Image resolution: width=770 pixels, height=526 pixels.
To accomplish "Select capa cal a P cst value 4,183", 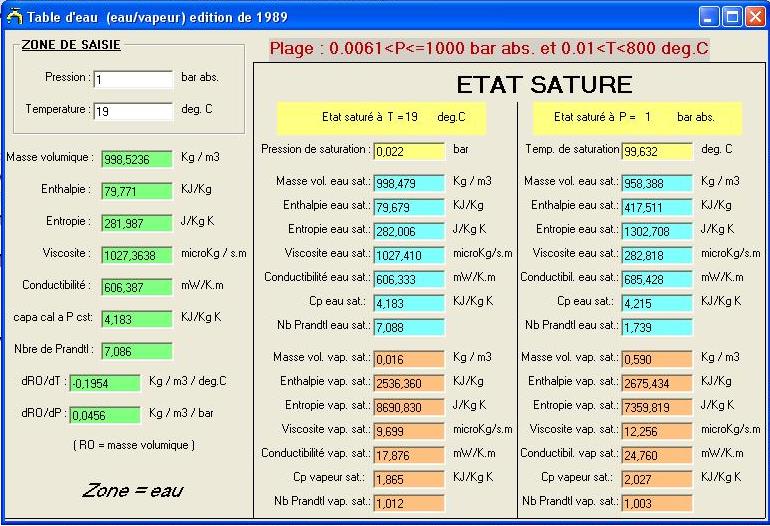I will 137,319.
